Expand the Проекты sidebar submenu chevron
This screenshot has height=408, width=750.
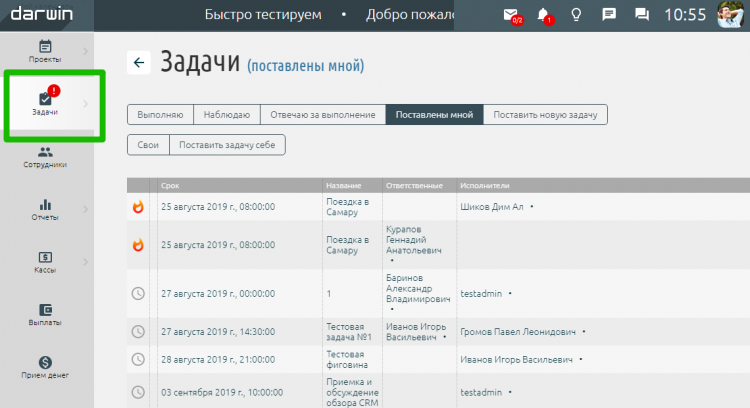click(x=85, y=50)
